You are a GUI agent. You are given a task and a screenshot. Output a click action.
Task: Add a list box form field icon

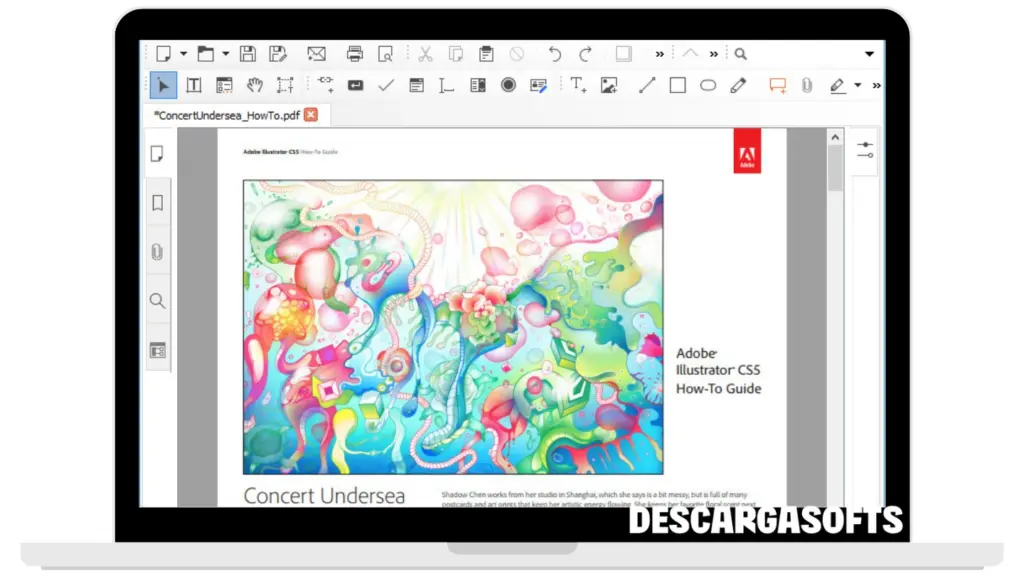point(416,85)
